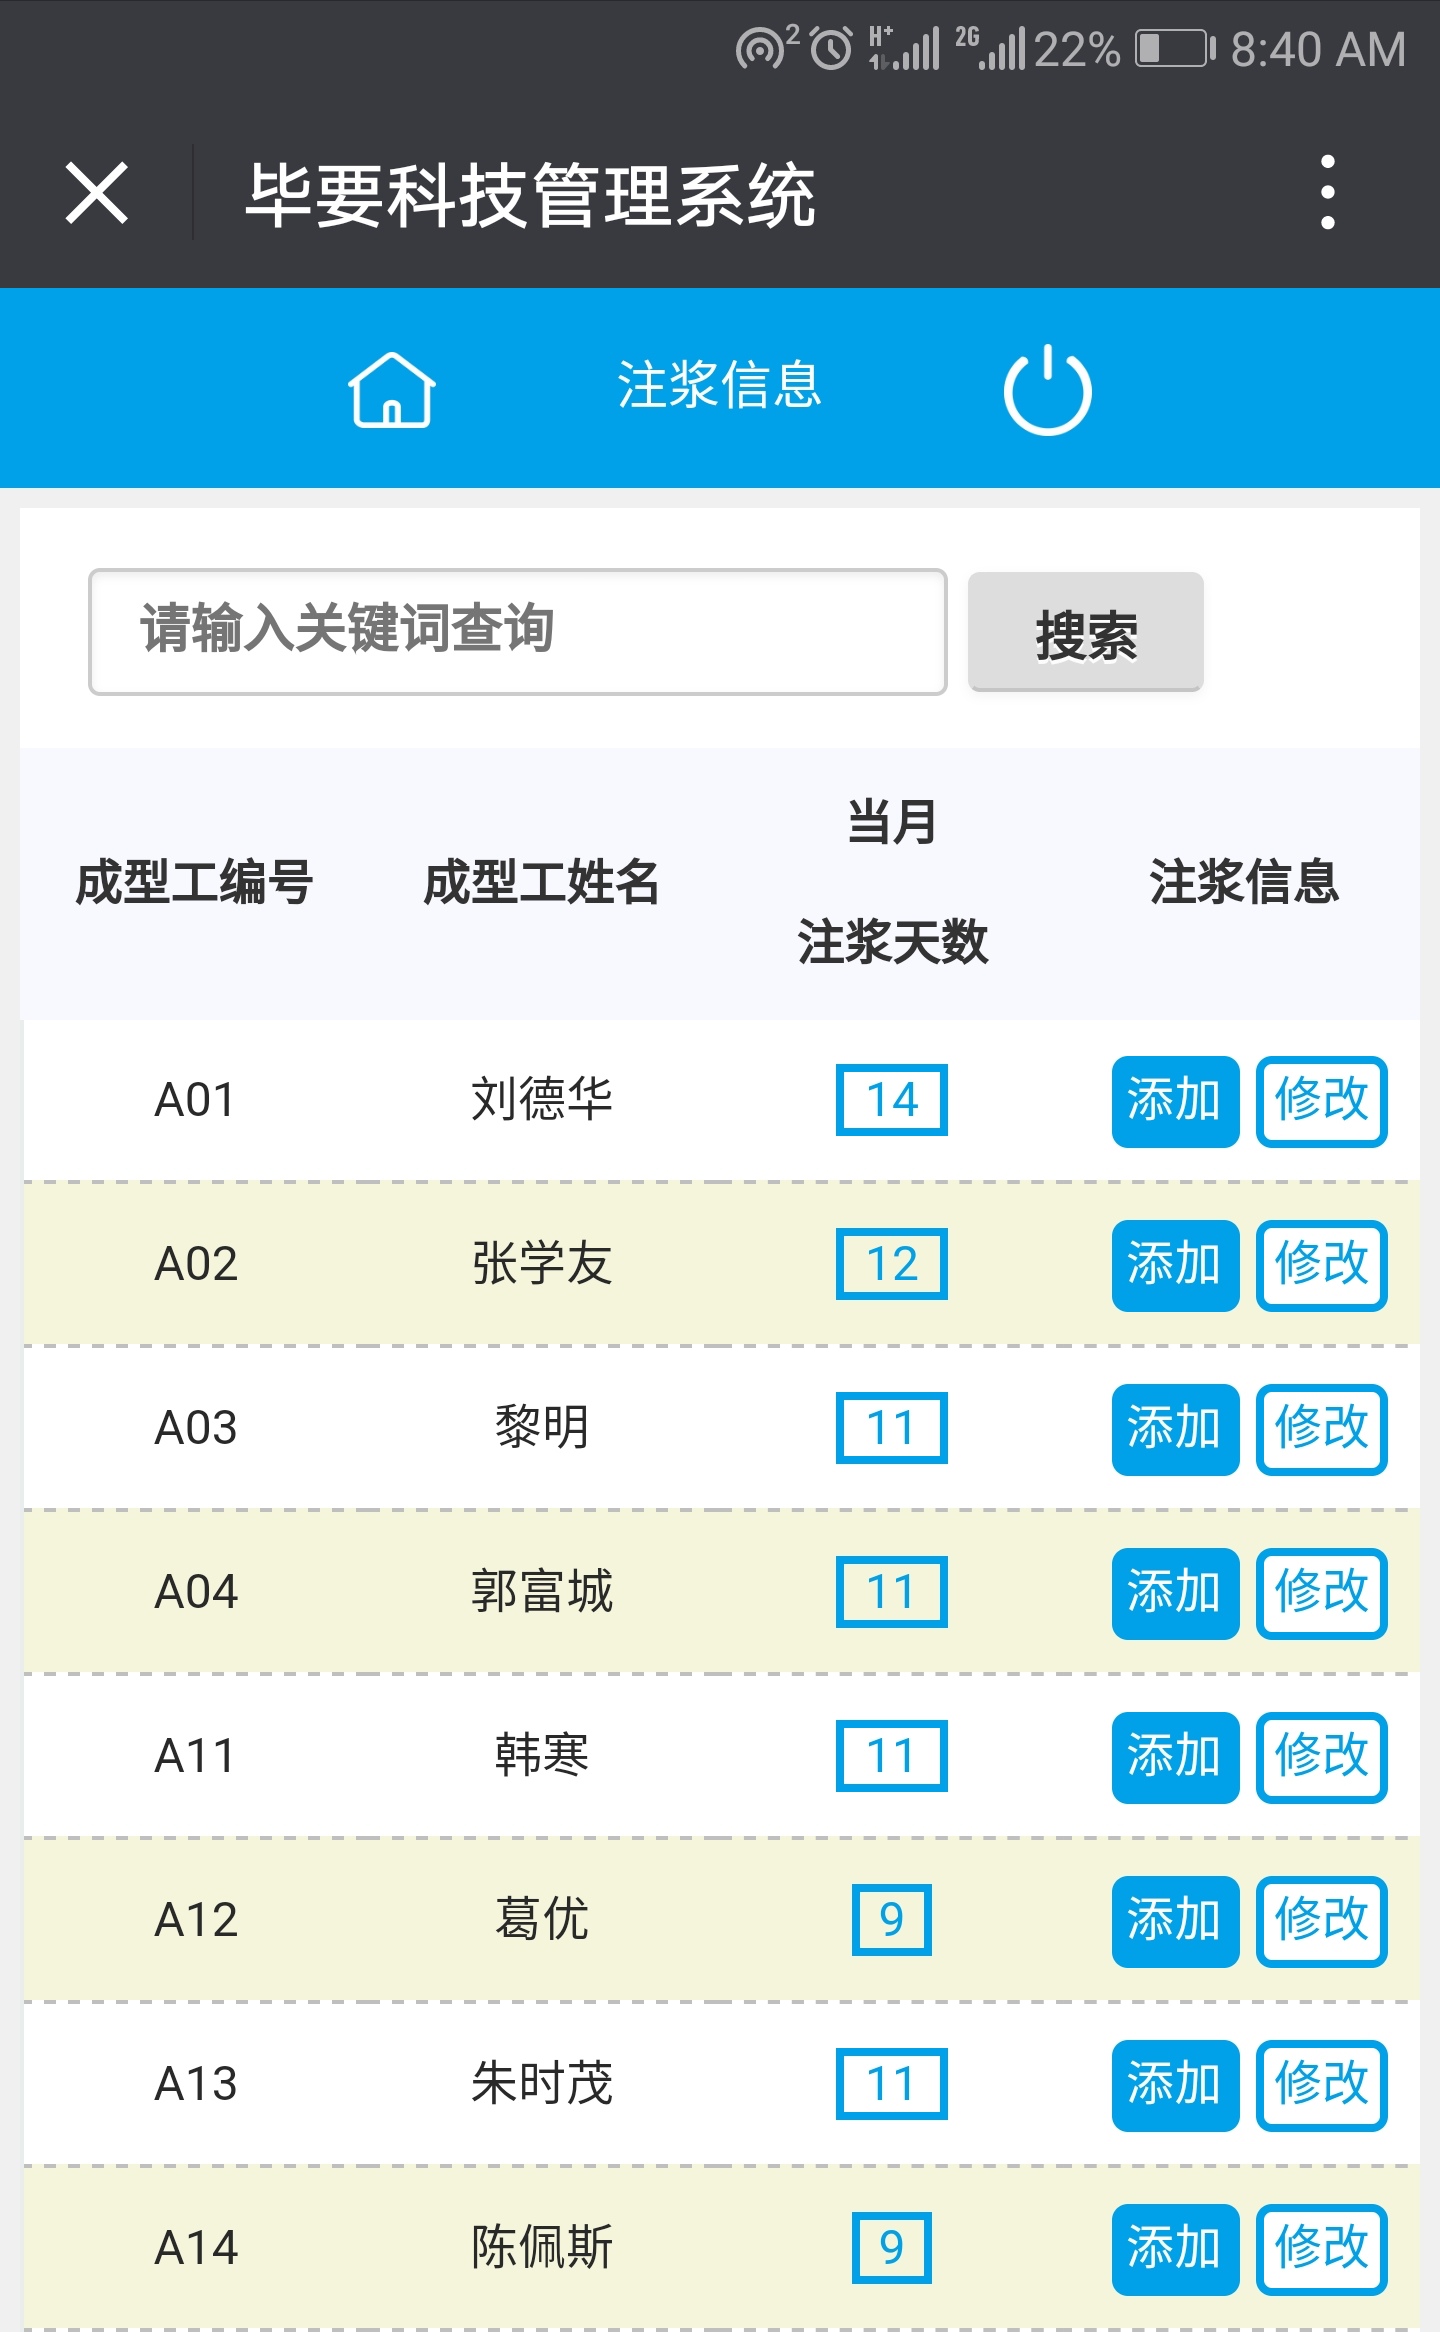The height and width of the screenshot is (2332, 1440).
Task: Click 修改 for 张学友
Action: point(1322,1265)
